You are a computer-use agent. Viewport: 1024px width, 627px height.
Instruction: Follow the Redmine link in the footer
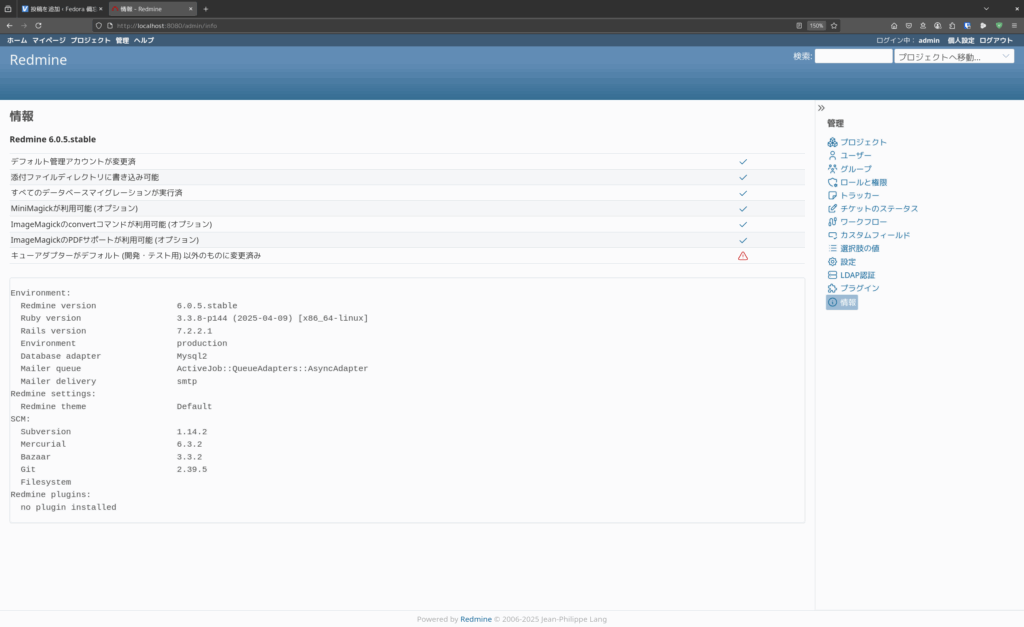click(x=476, y=619)
